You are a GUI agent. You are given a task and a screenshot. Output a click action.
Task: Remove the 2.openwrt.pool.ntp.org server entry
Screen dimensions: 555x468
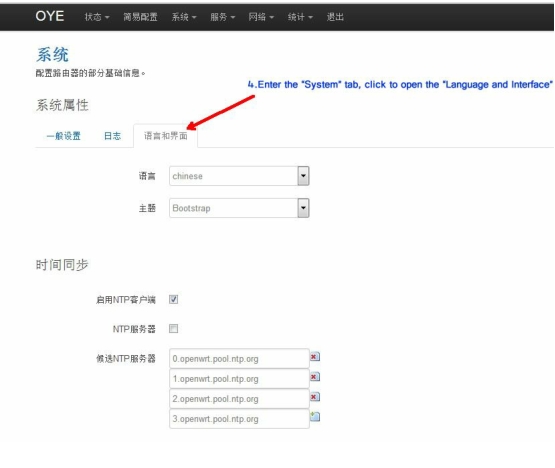tap(315, 397)
